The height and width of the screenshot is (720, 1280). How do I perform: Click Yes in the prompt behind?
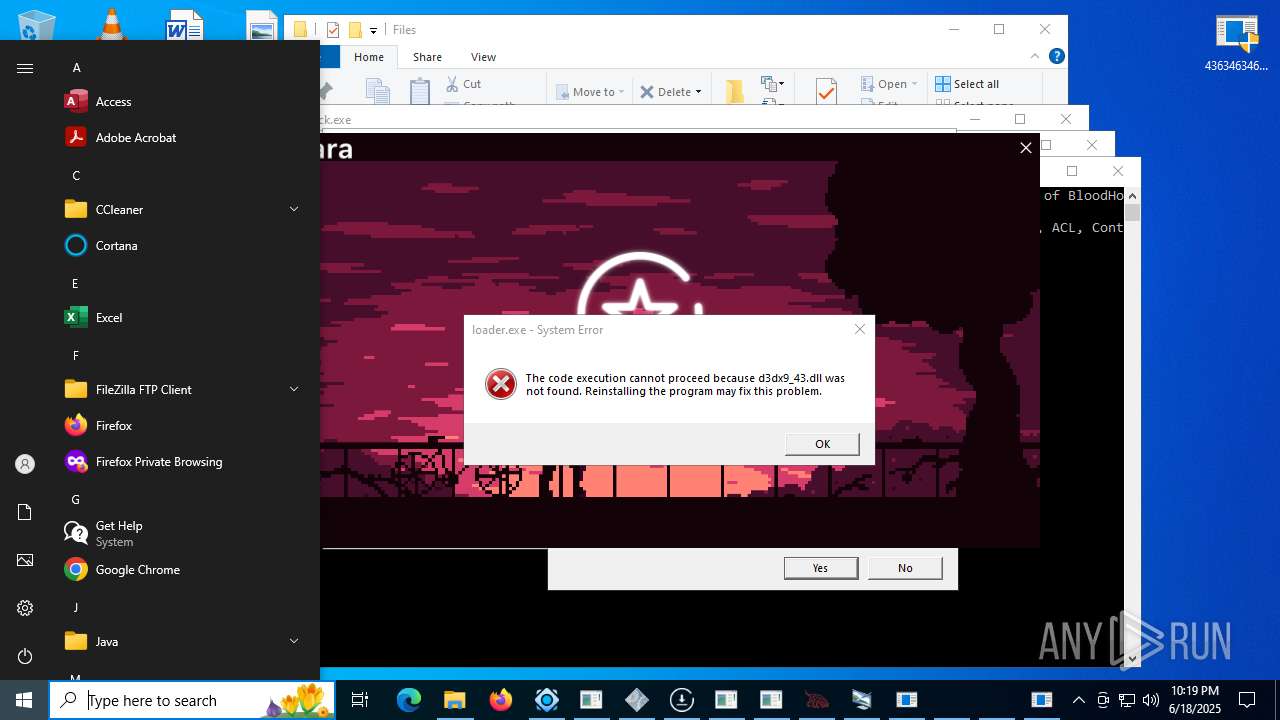[820, 568]
